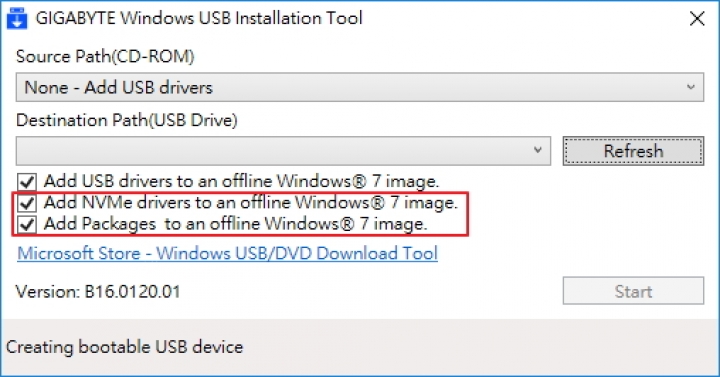
Task: Click the Version B16.0120.01 text
Action: [x=98, y=292]
